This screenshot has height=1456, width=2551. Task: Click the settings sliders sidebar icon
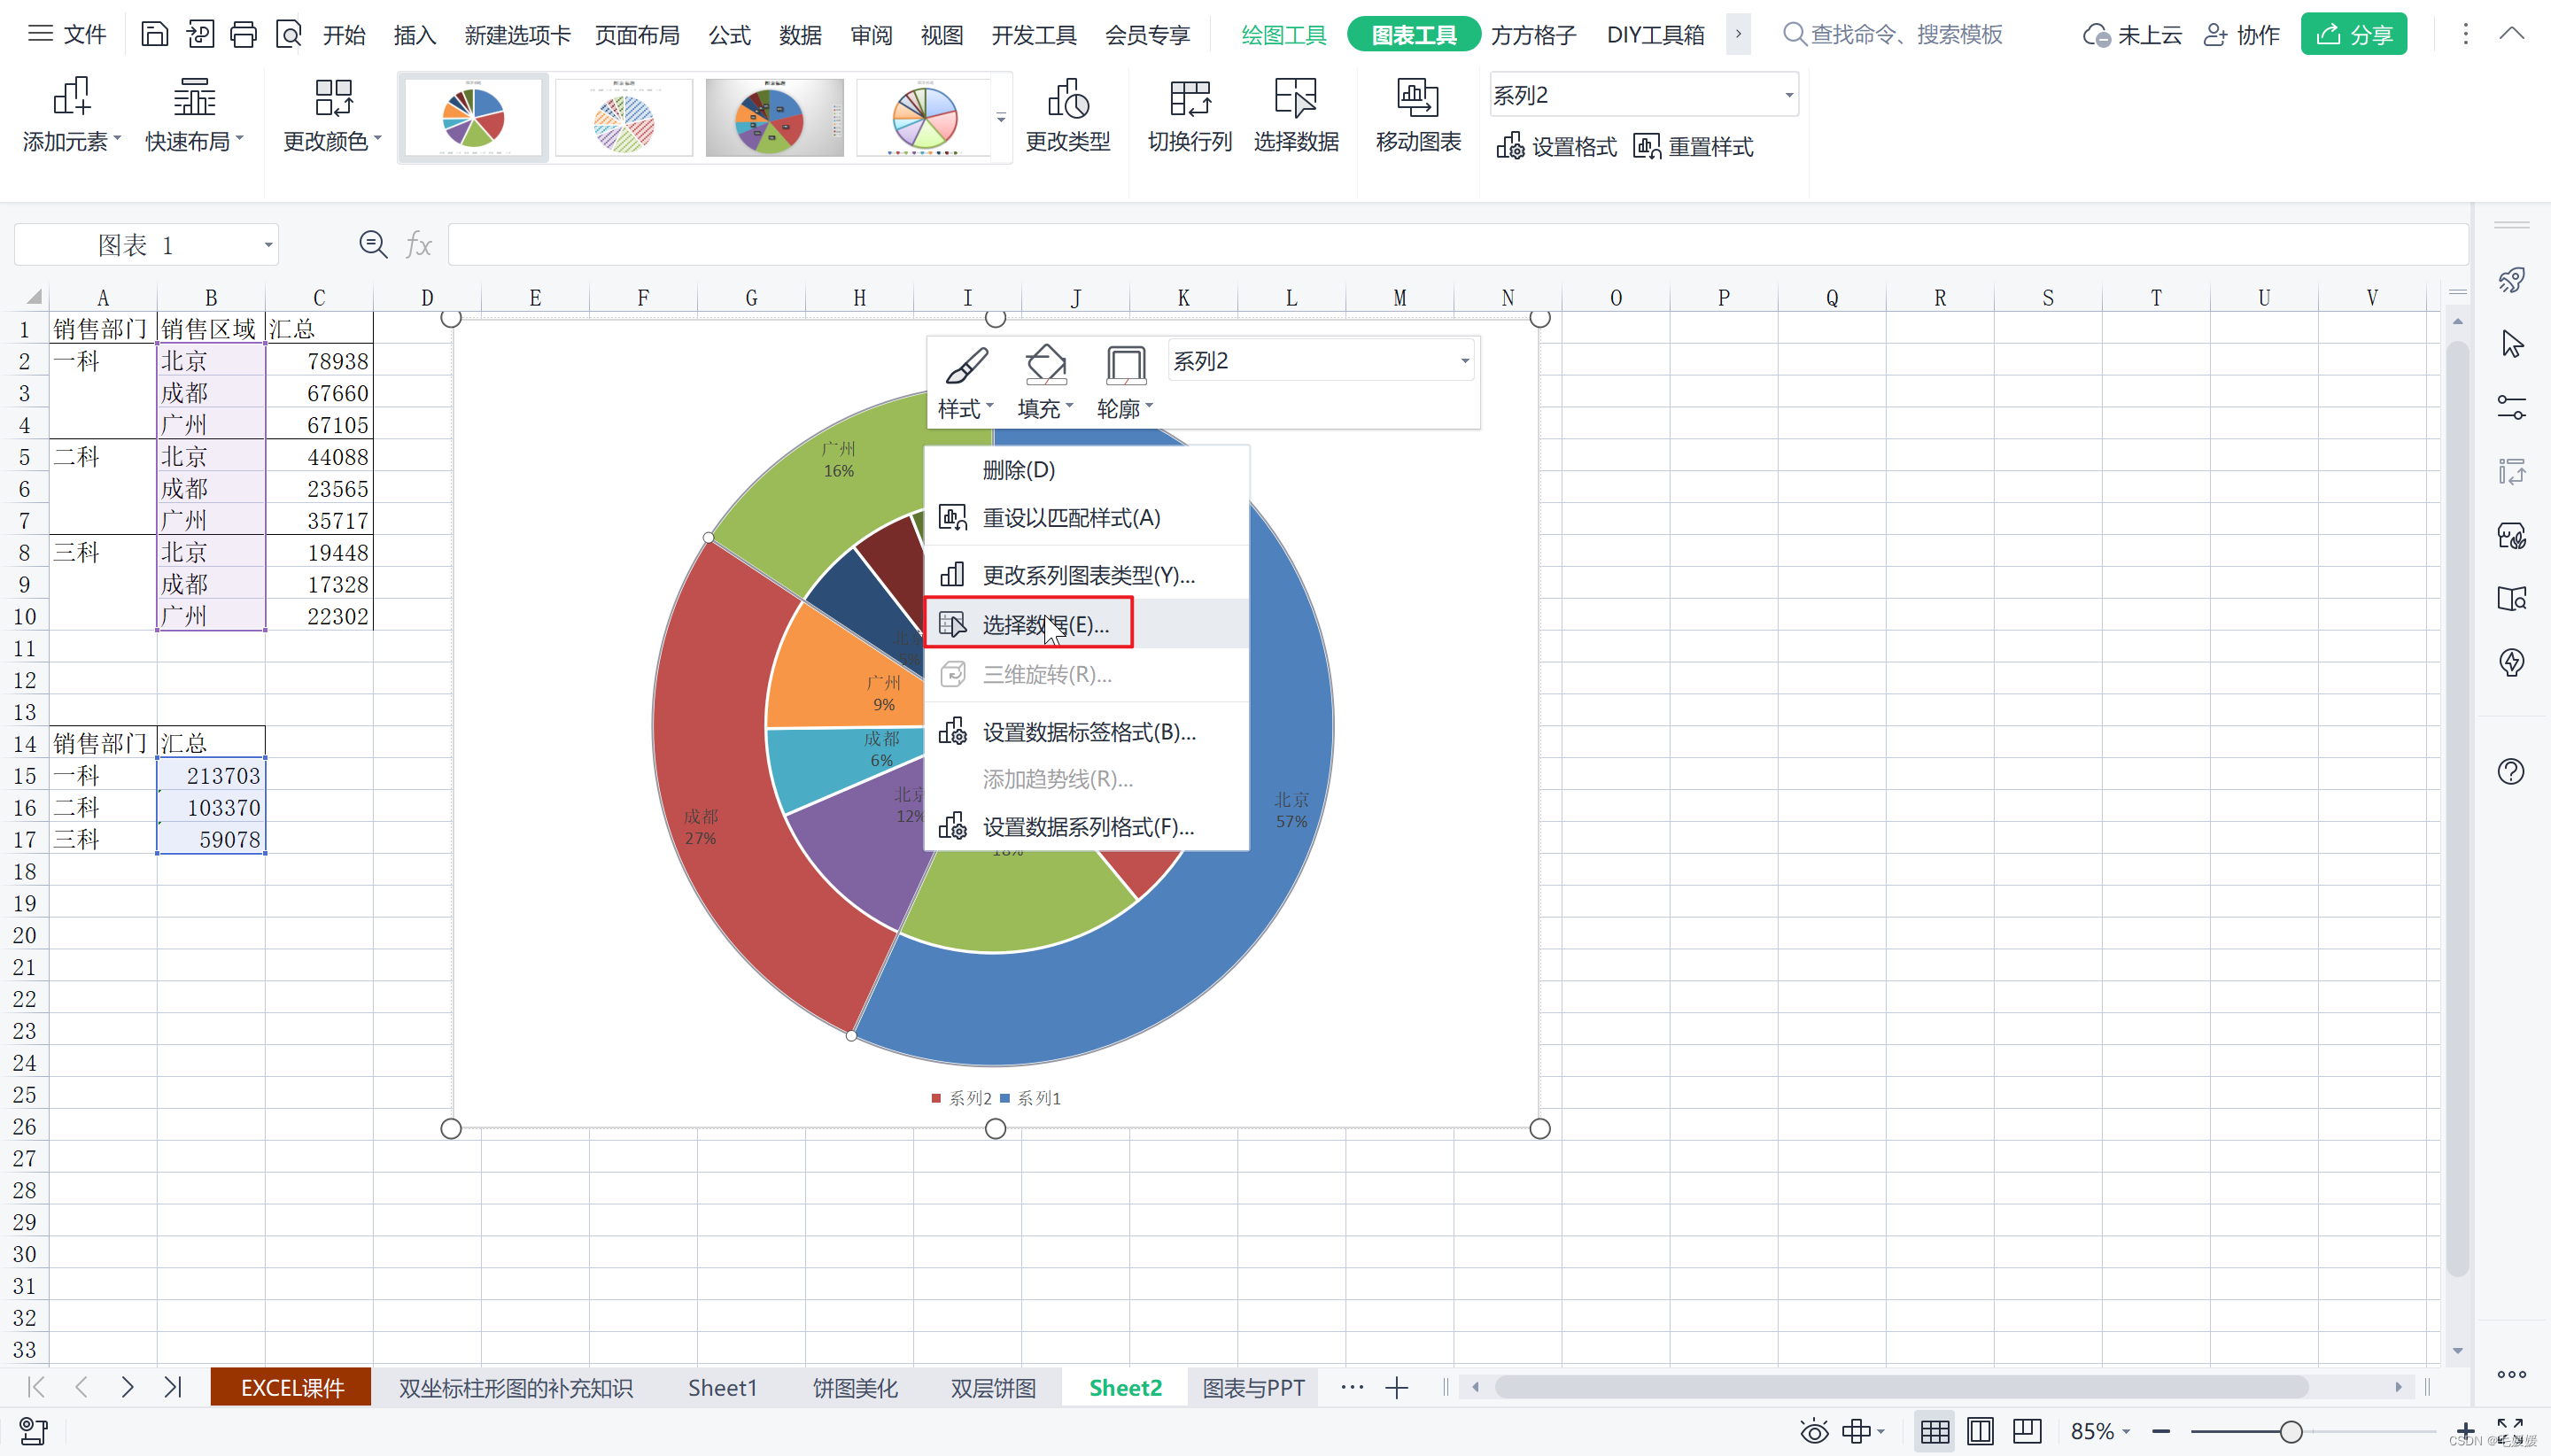tap(2511, 407)
